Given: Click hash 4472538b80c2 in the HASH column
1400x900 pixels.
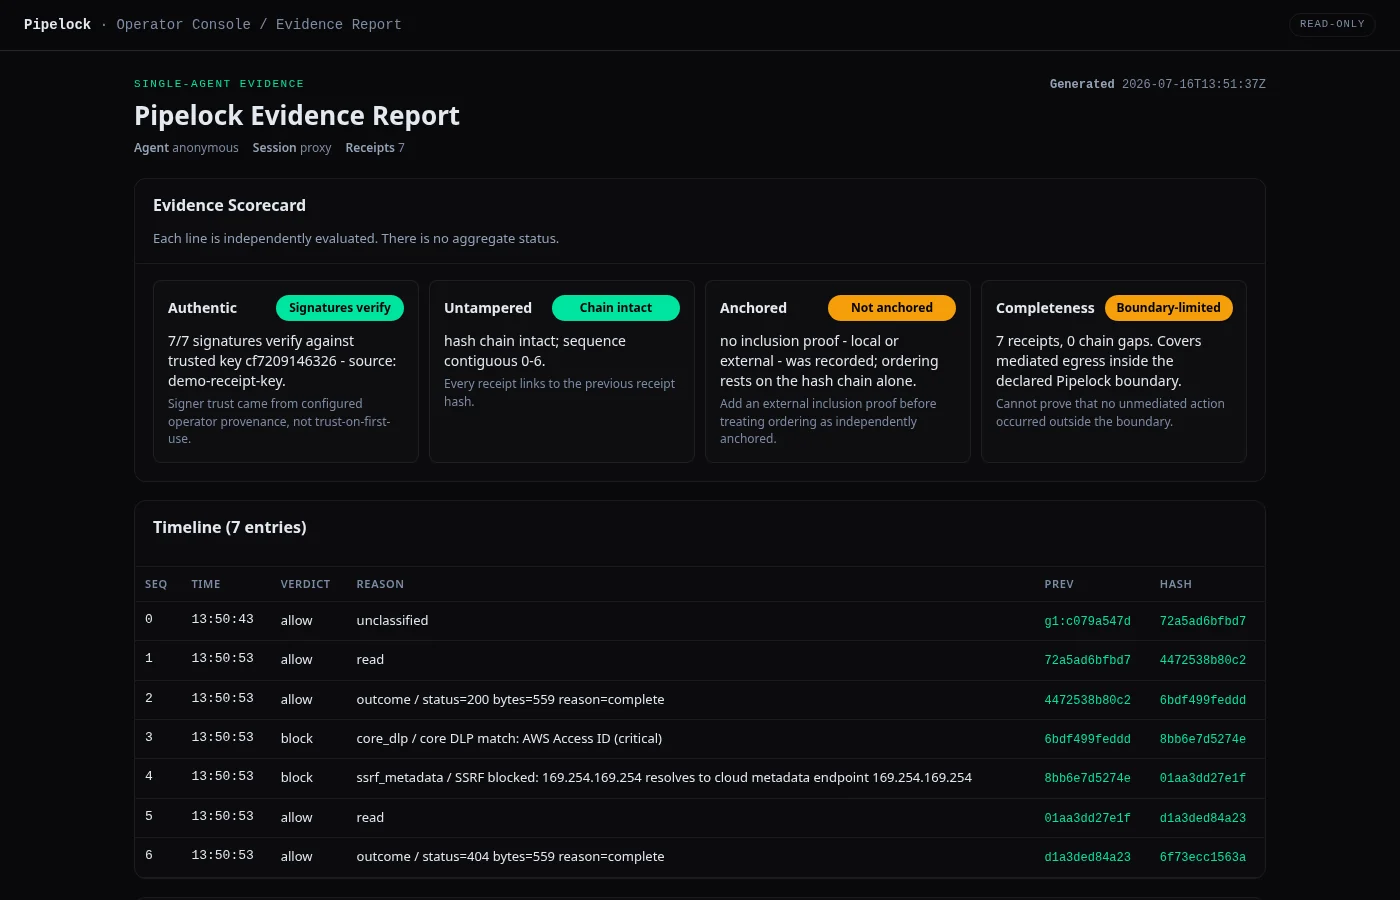Looking at the screenshot, I should 1203,660.
